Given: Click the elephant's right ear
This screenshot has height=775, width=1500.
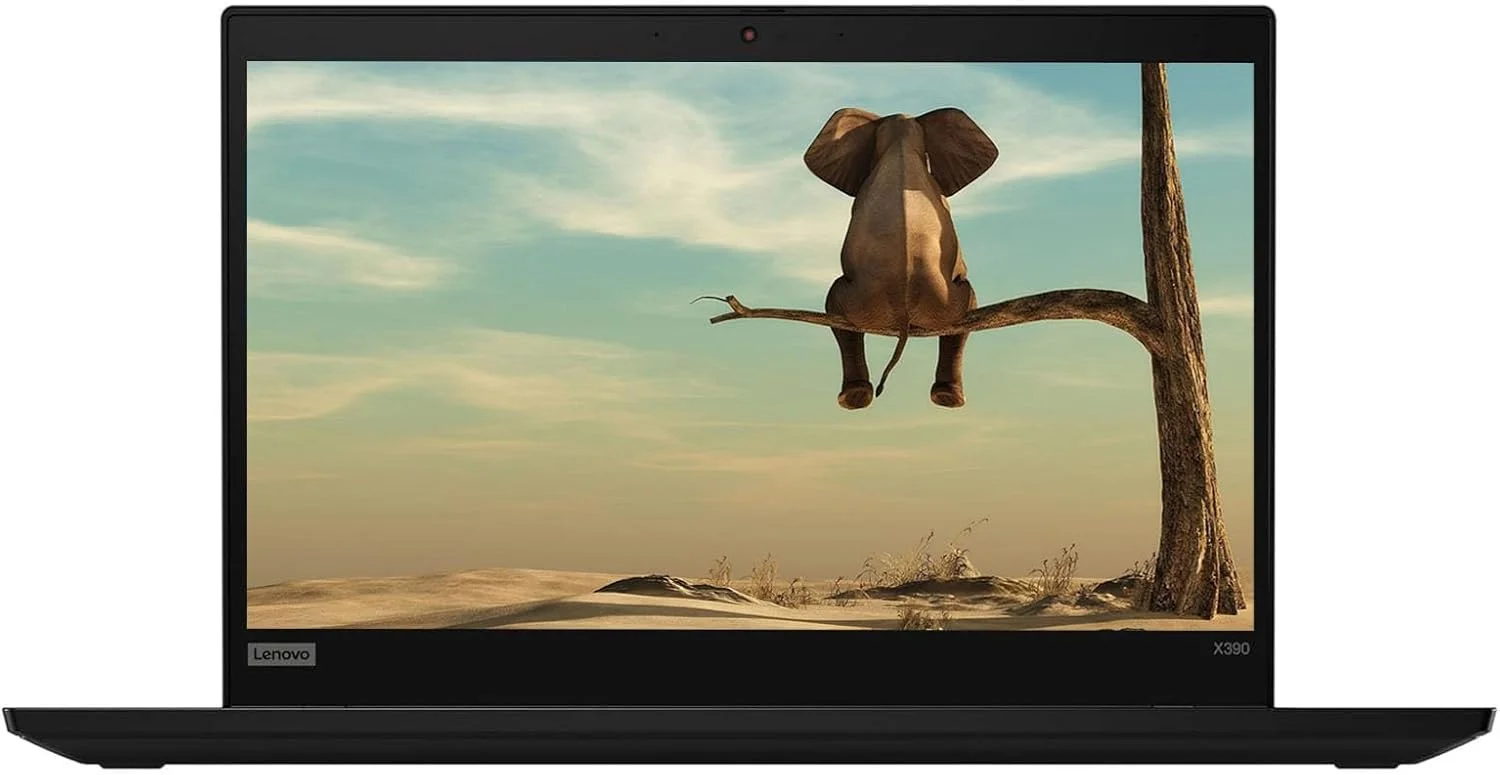Looking at the screenshot, I should coord(960,148).
